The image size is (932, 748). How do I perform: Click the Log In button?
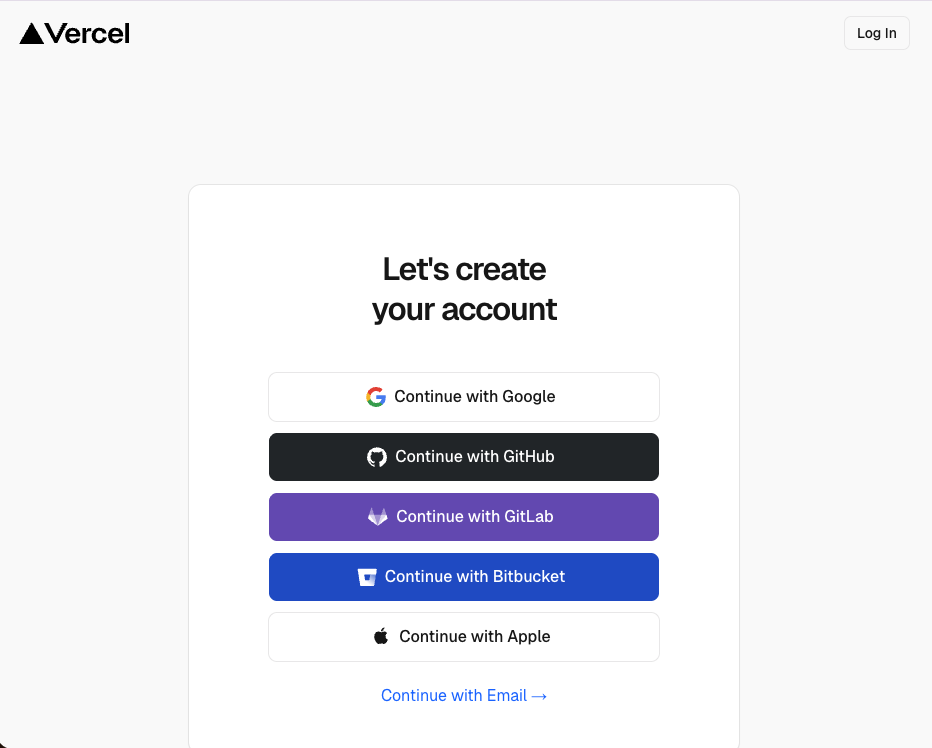[x=876, y=32]
